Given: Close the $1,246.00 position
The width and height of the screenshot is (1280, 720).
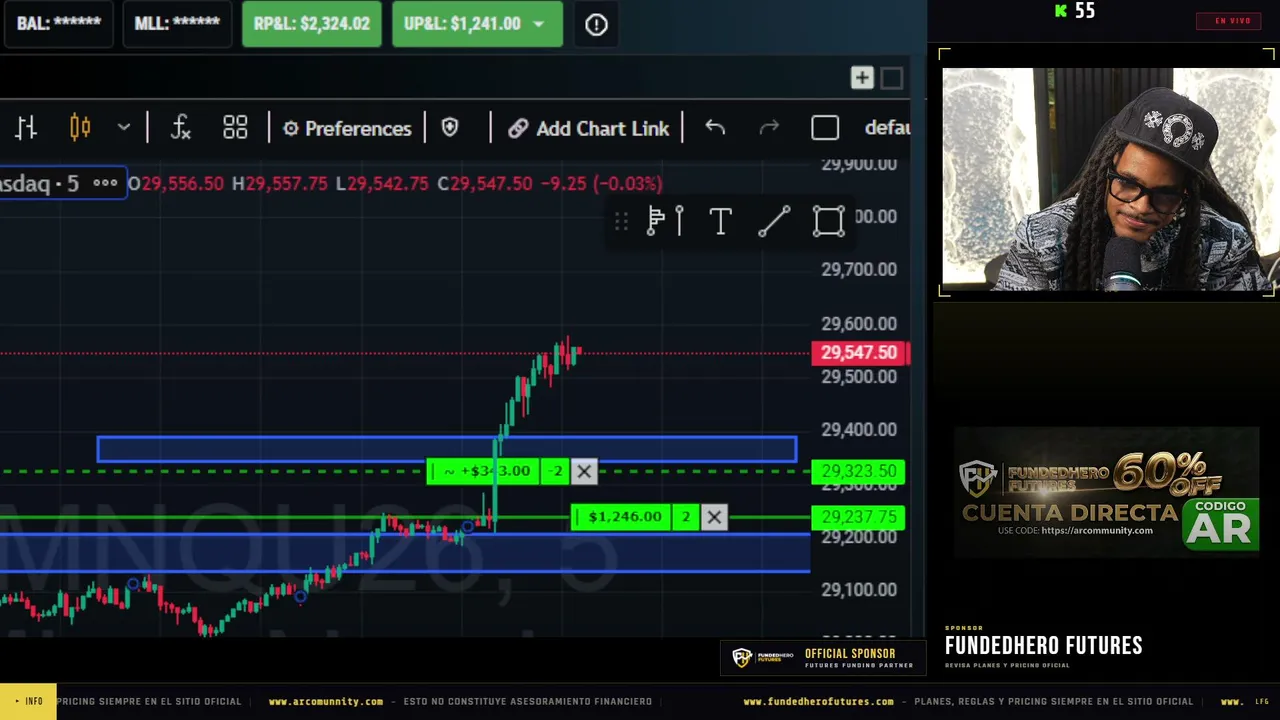Looking at the screenshot, I should point(714,517).
